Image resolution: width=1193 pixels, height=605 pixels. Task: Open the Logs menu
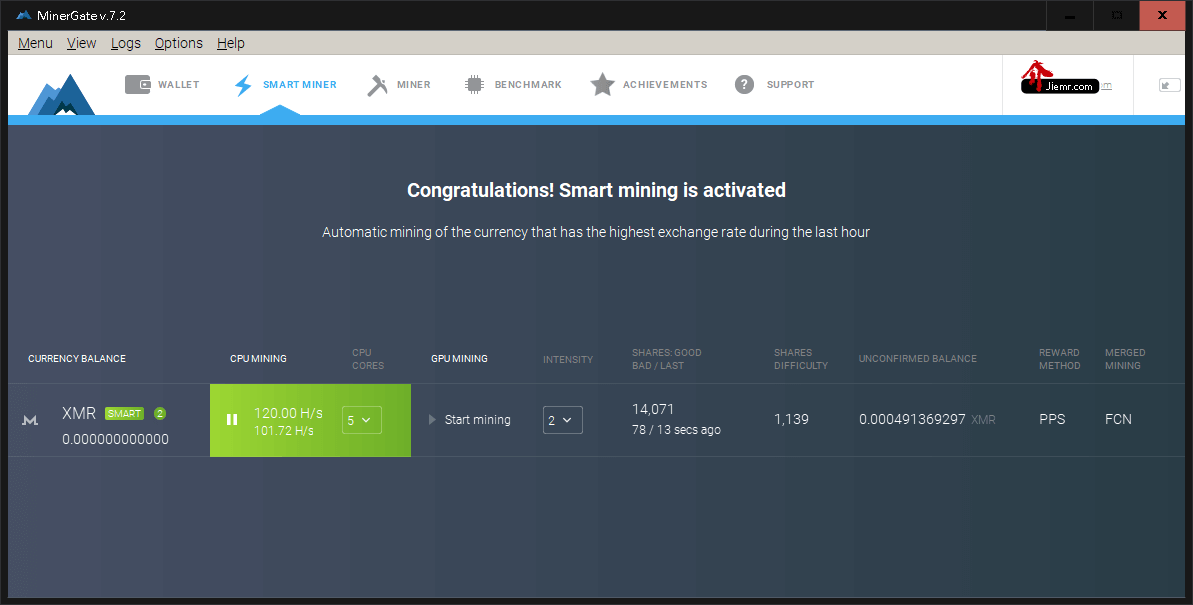point(126,43)
